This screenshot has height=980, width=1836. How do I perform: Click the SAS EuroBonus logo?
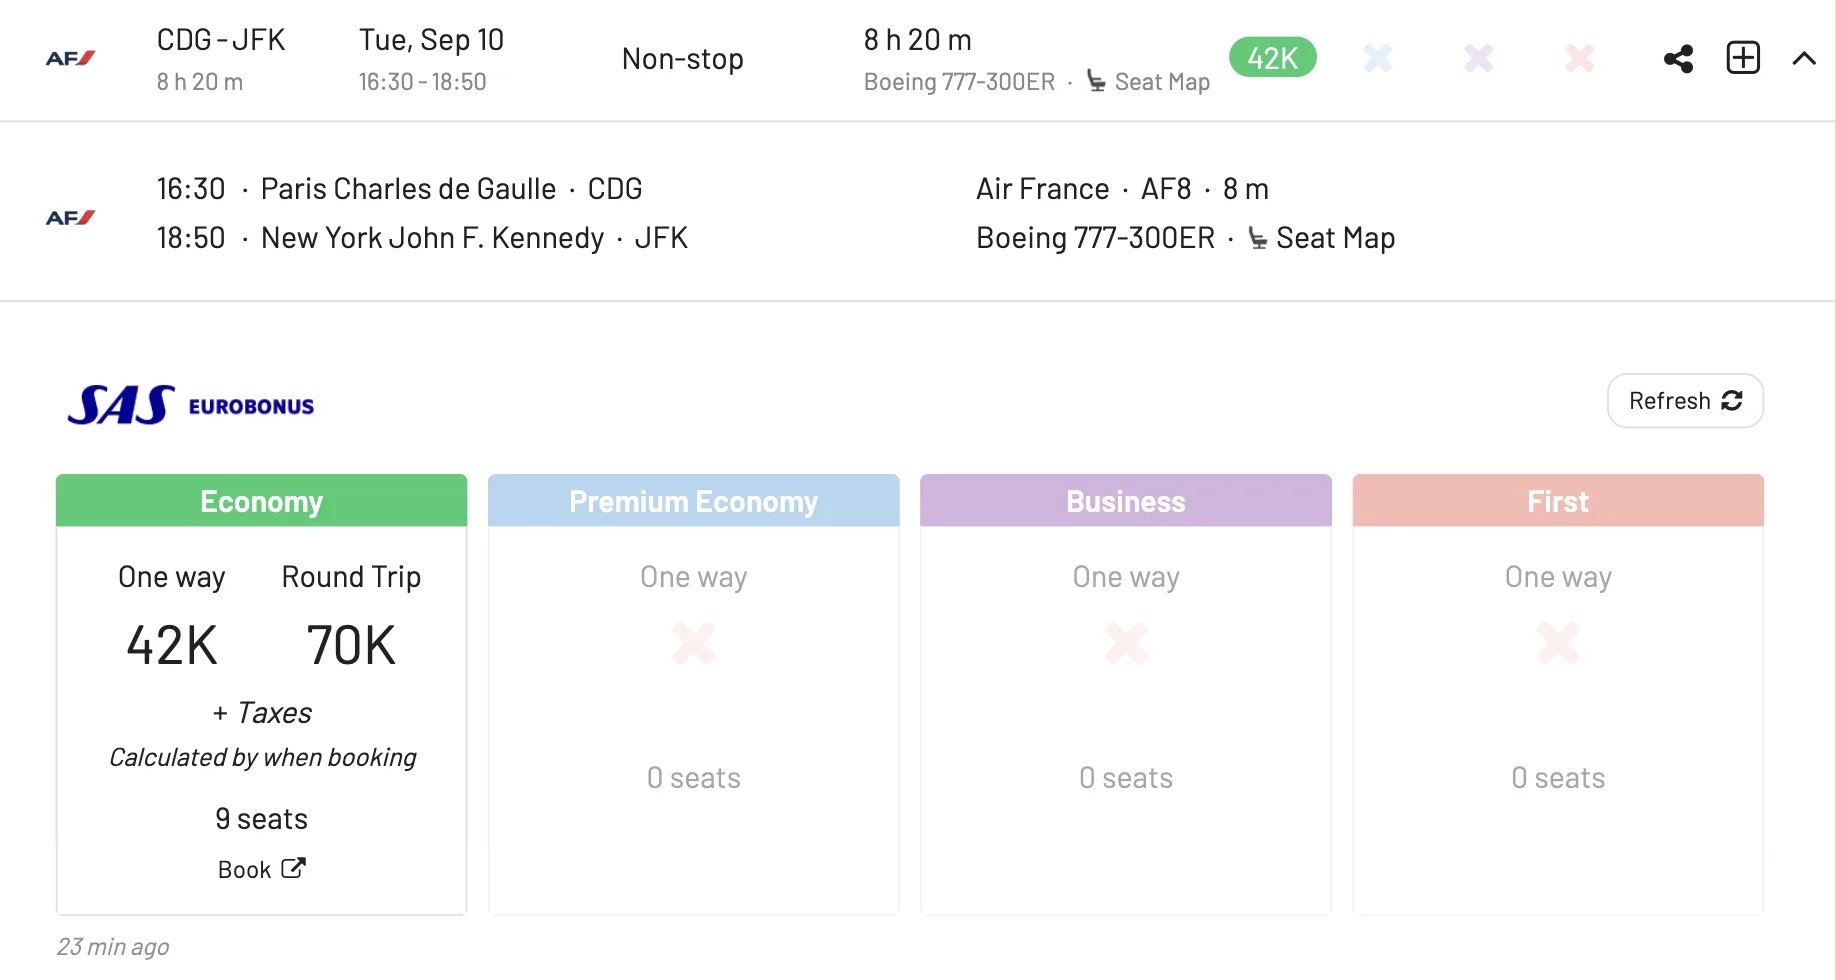[x=190, y=405]
